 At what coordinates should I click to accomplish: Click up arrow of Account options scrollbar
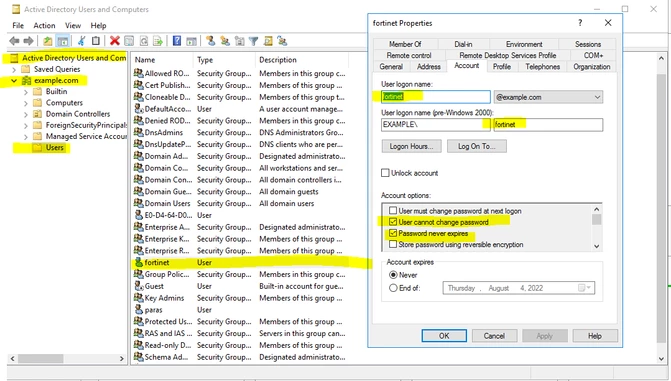click(597, 209)
